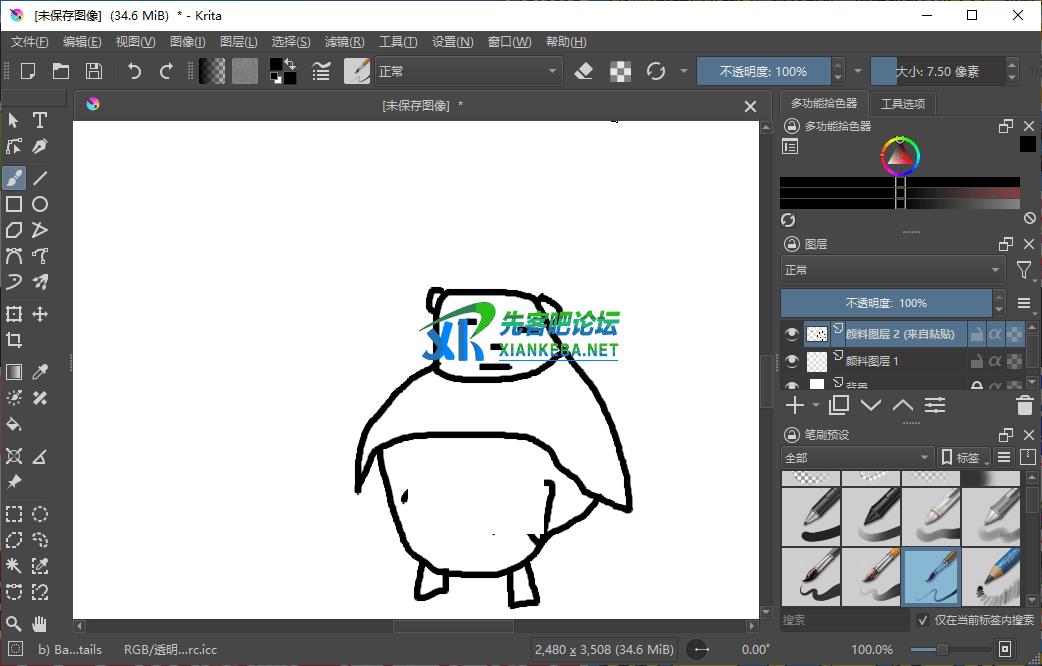Toggle alpha lock on 颜料图层 2
Image resolution: width=1042 pixels, height=666 pixels.
(x=996, y=335)
